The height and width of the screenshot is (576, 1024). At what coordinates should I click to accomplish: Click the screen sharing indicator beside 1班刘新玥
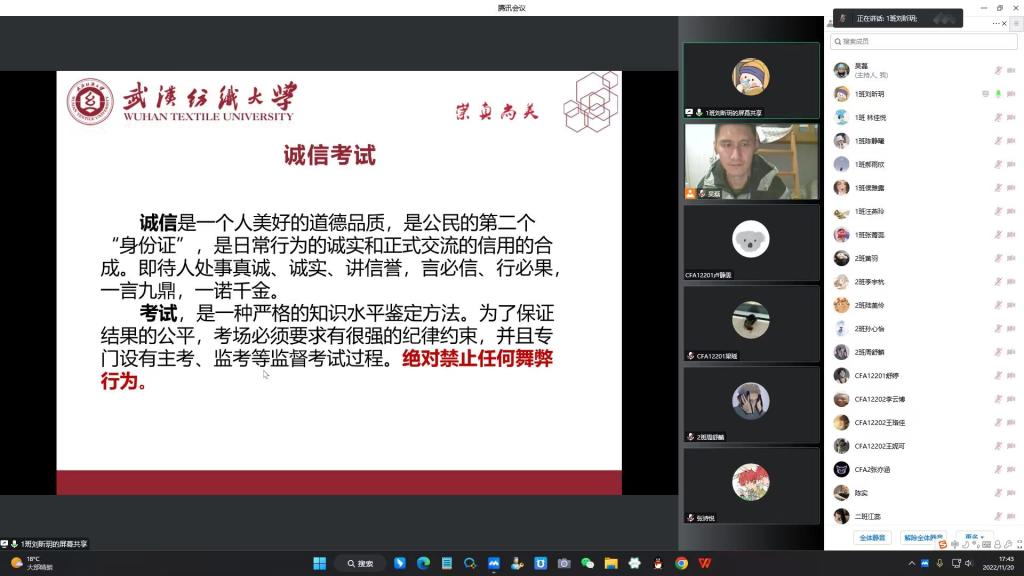[x=985, y=93]
